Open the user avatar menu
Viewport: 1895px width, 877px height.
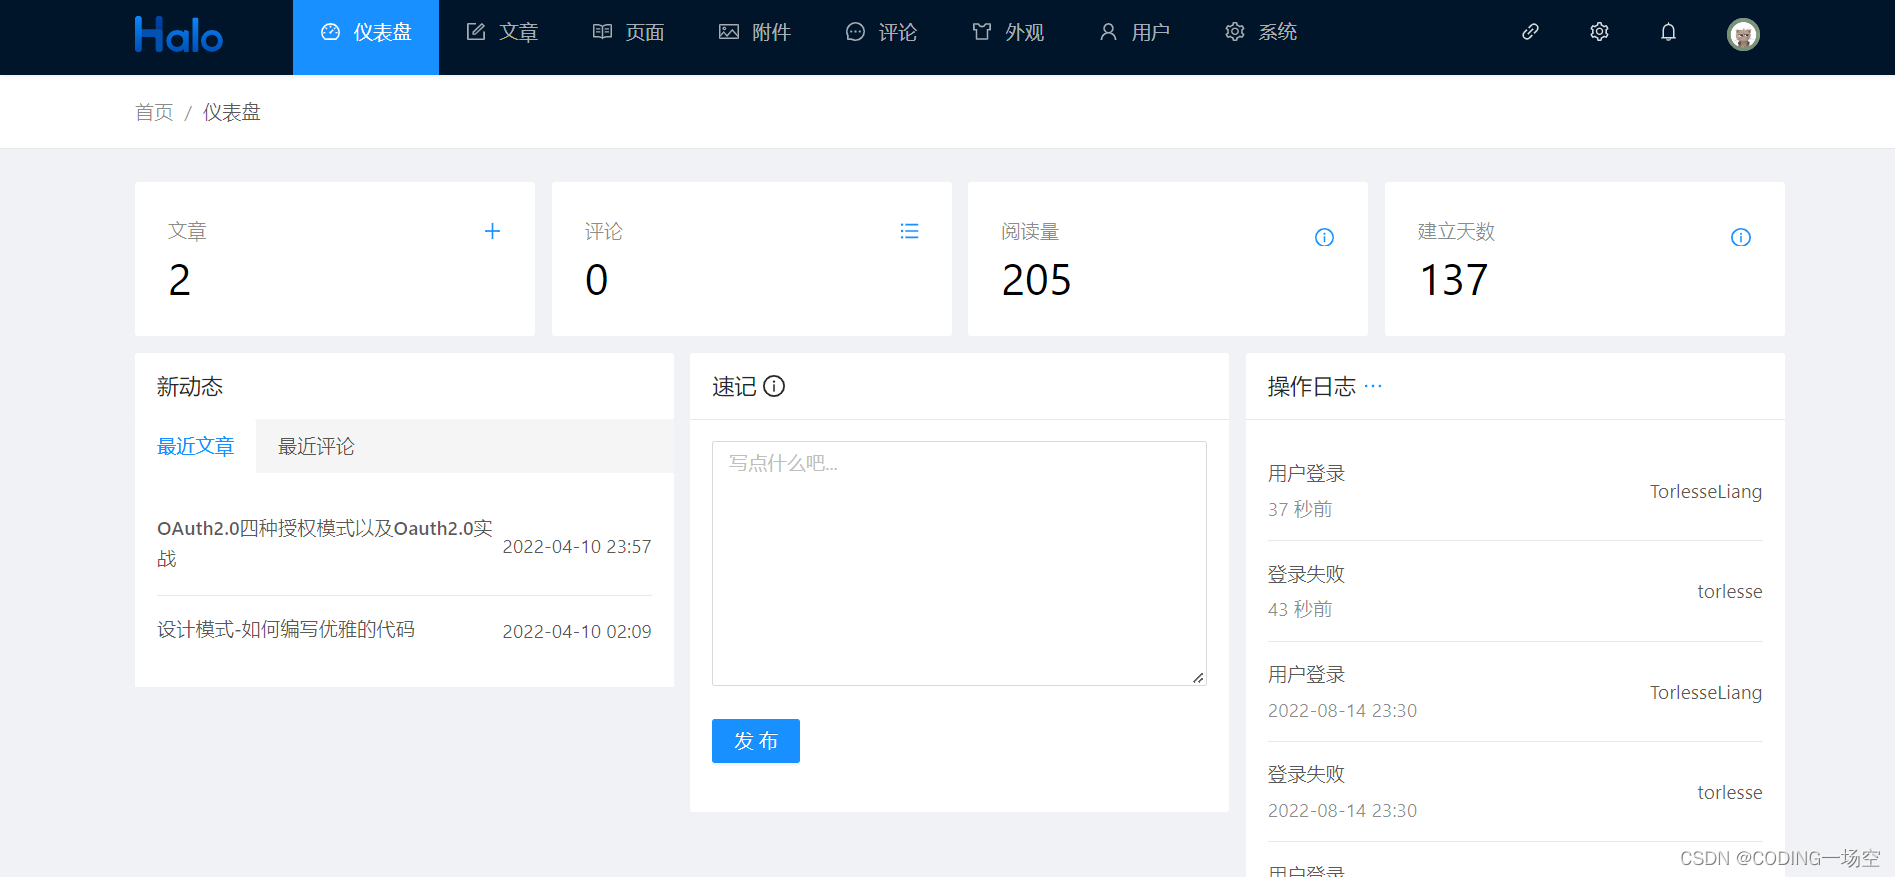pyautogui.click(x=1743, y=35)
